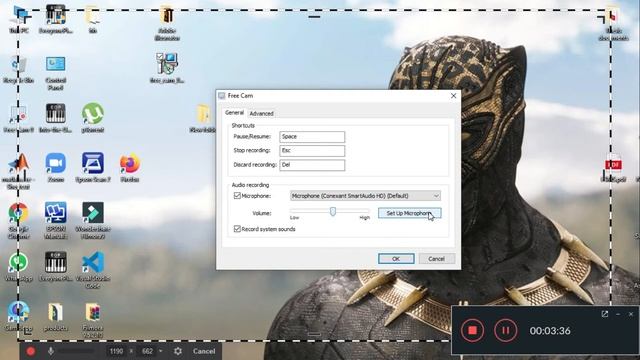Open recording settings gear in Free Cam toolbar
The image size is (640, 360).
point(178,351)
